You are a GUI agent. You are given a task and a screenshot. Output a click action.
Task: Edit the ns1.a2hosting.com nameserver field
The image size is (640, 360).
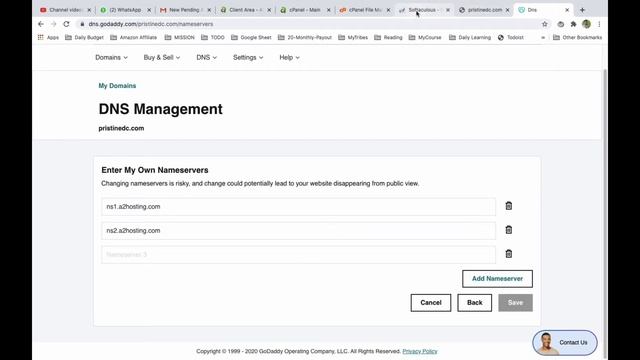point(298,207)
